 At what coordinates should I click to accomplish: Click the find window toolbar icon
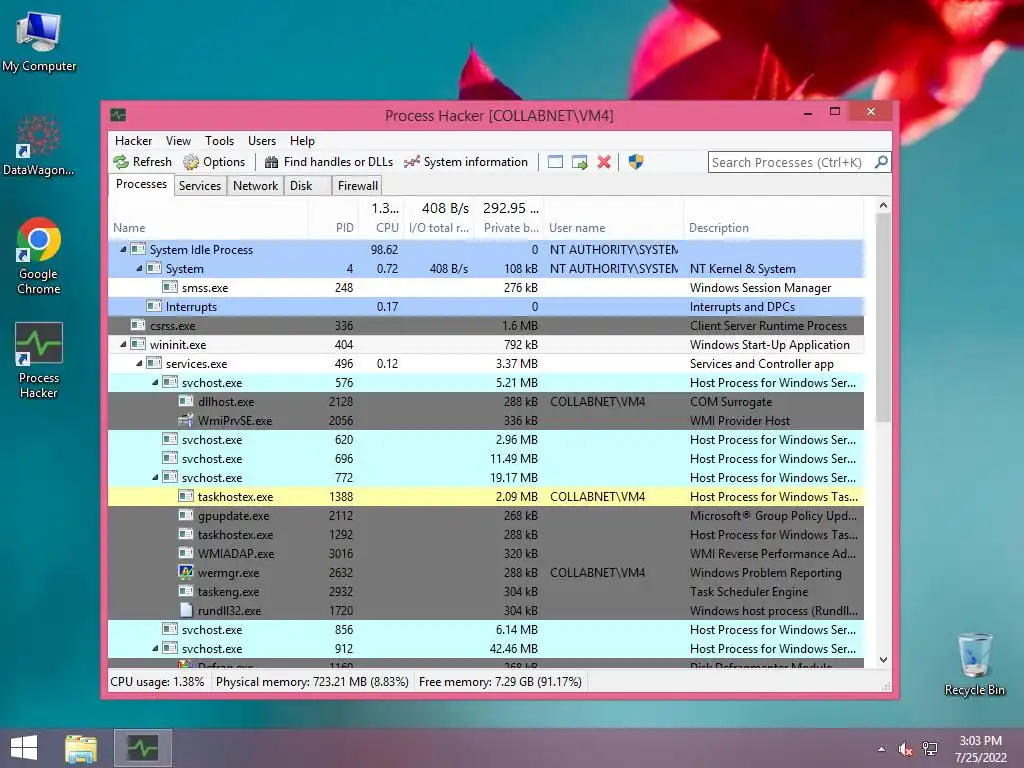[555, 162]
